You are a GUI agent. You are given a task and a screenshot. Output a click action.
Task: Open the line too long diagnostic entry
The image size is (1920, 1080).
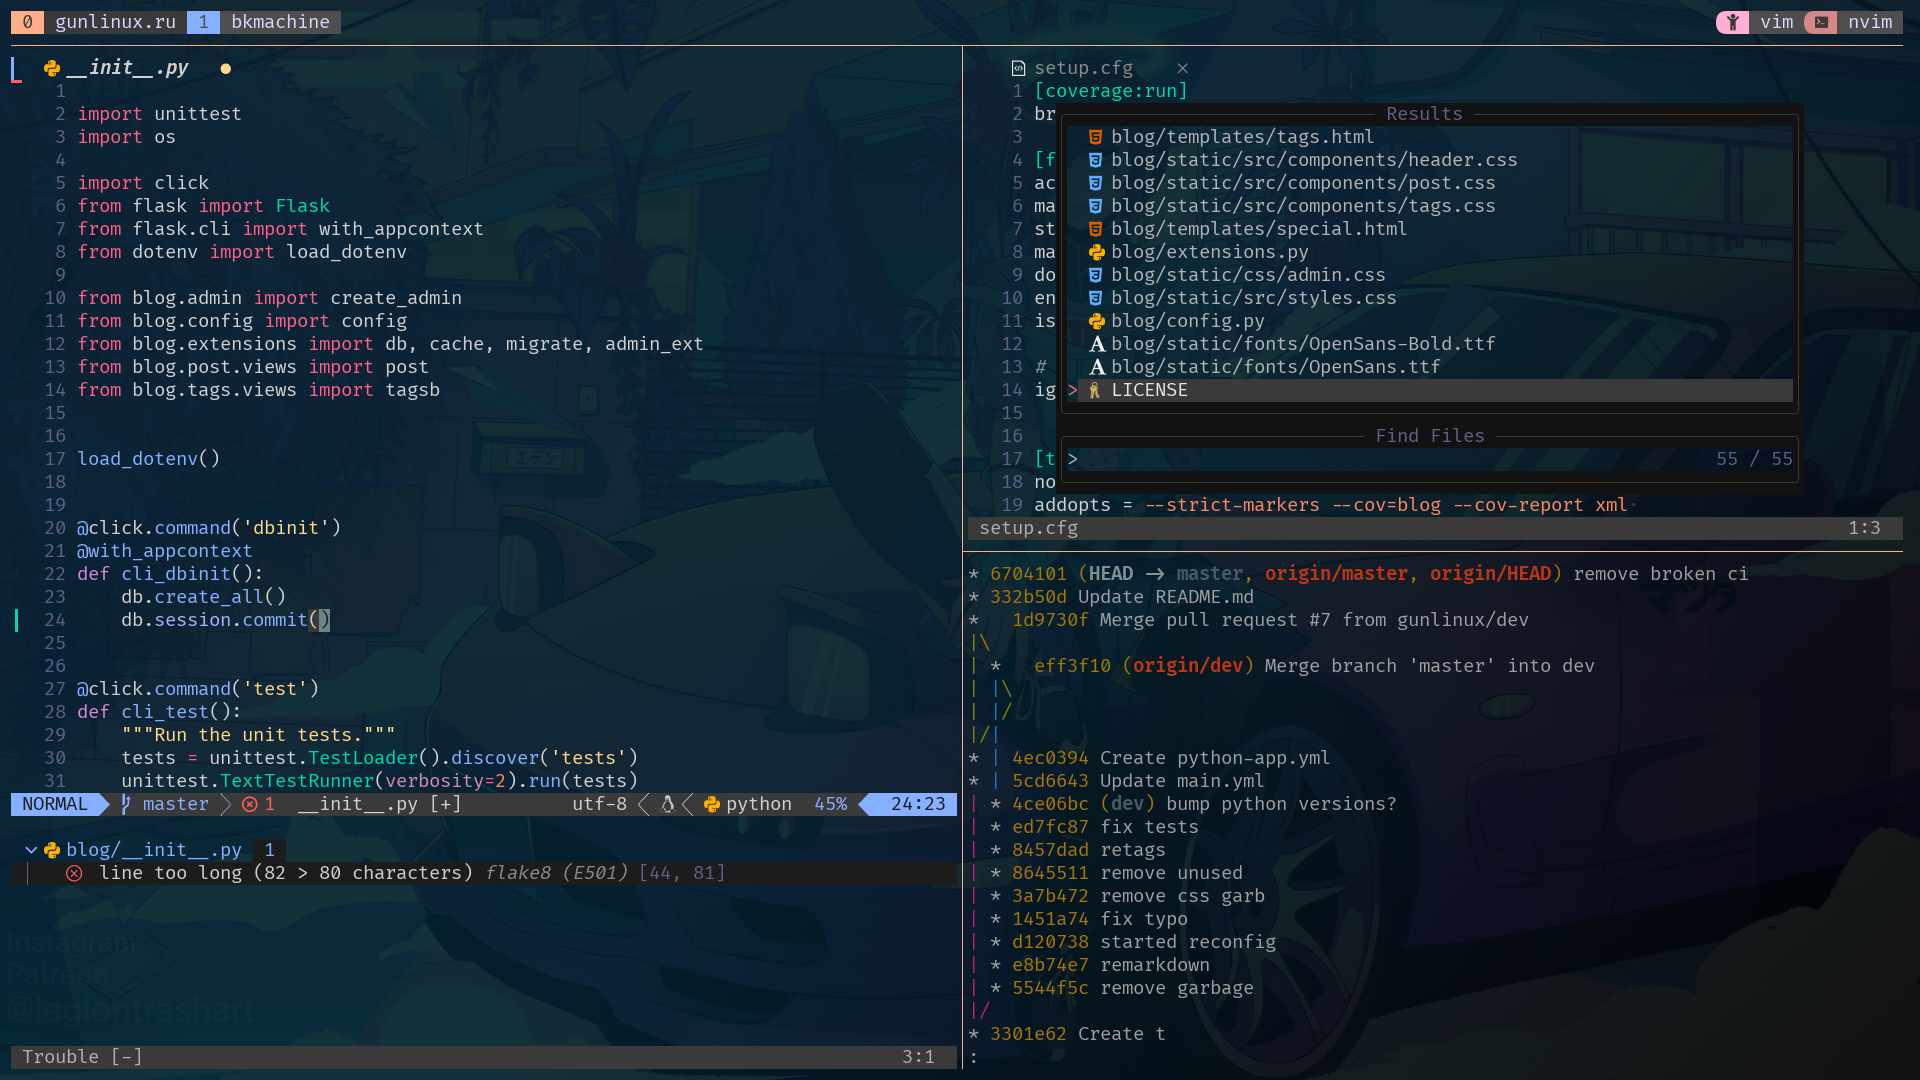tap(285, 873)
